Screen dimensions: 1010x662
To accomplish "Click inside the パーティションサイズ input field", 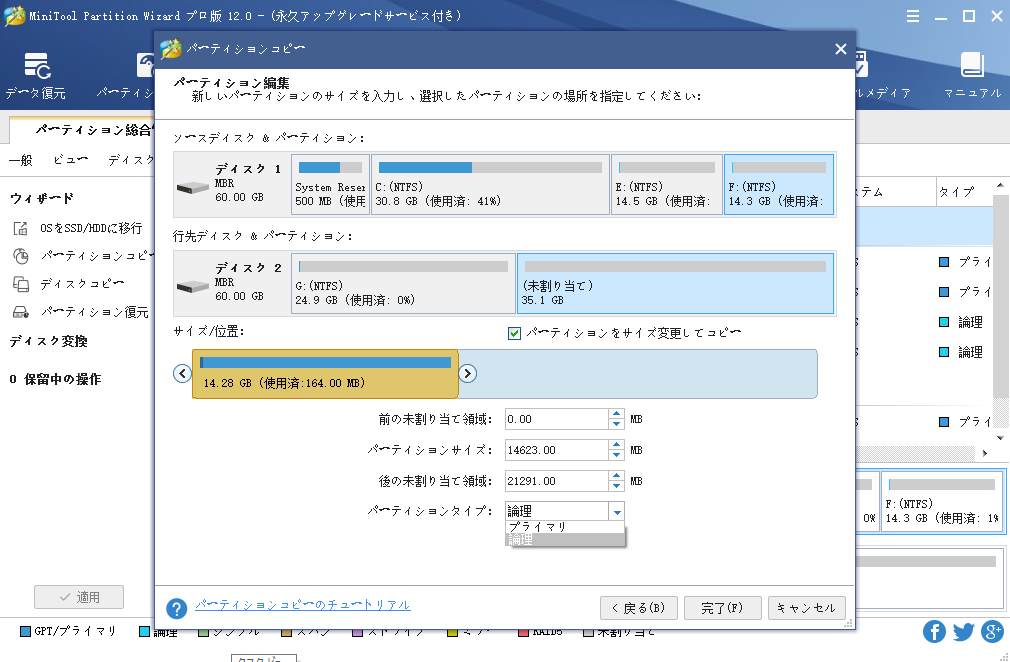I will (555, 449).
